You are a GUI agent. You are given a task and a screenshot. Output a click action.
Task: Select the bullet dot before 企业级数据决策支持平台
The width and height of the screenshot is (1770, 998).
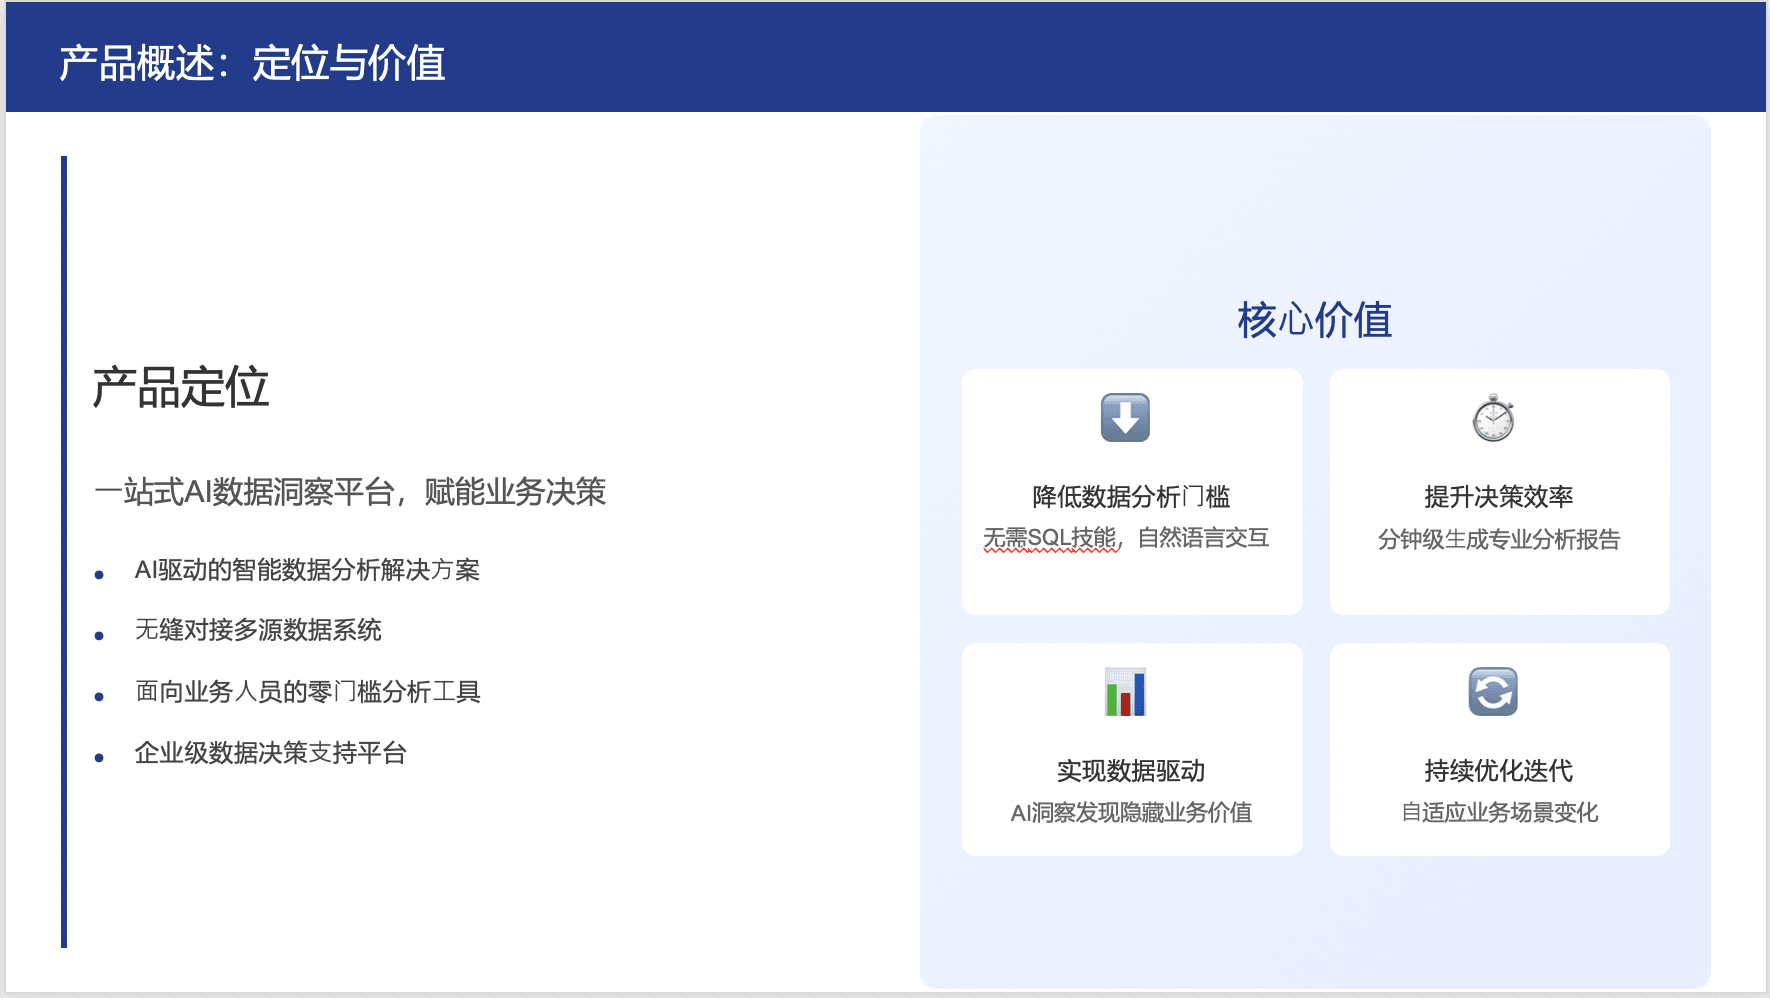coord(98,758)
